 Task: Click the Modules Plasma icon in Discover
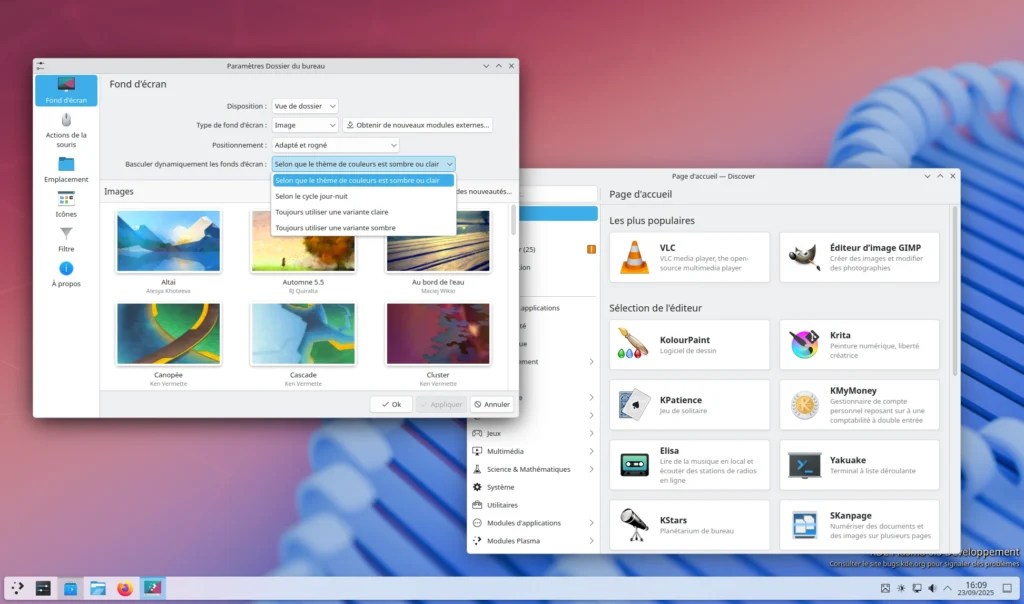[x=477, y=541]
